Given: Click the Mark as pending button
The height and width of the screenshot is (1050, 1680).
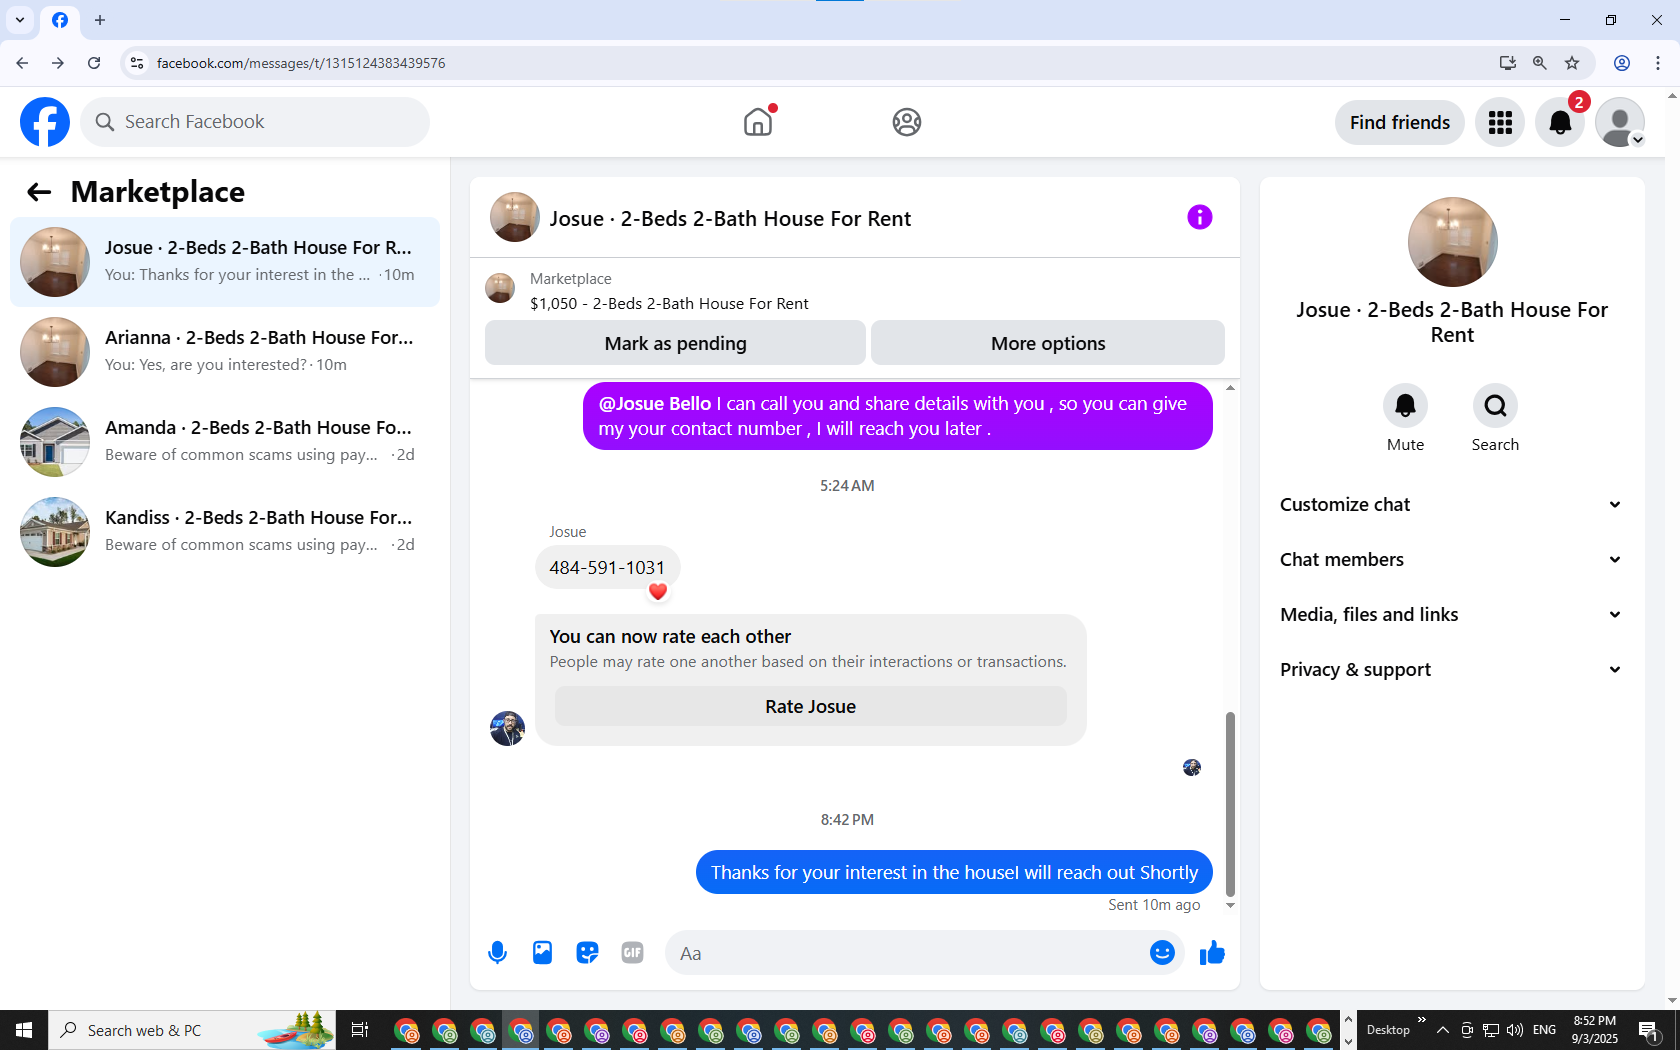Looking at the screenshot, I should pyautogui.click(x=675, y=343).
